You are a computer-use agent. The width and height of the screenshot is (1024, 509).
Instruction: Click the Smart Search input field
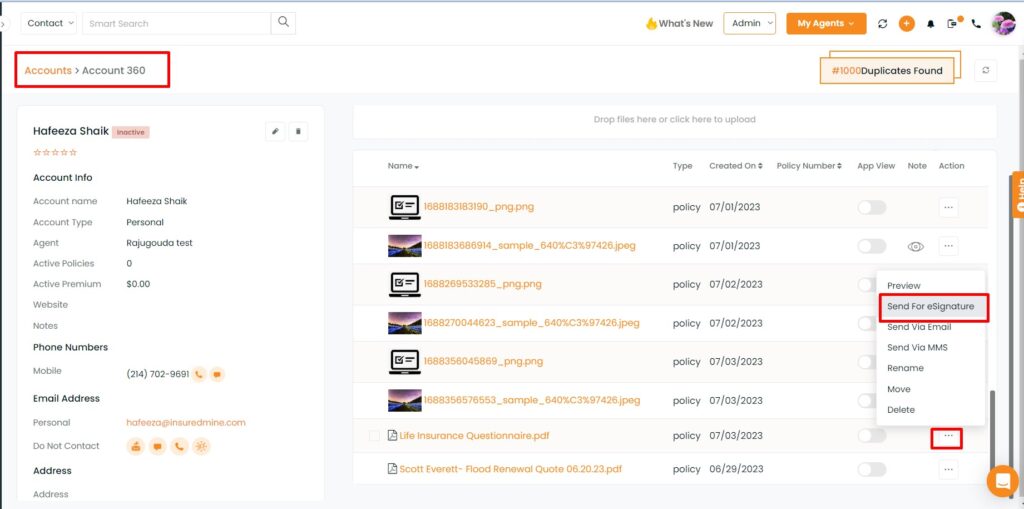coord(176,23)
